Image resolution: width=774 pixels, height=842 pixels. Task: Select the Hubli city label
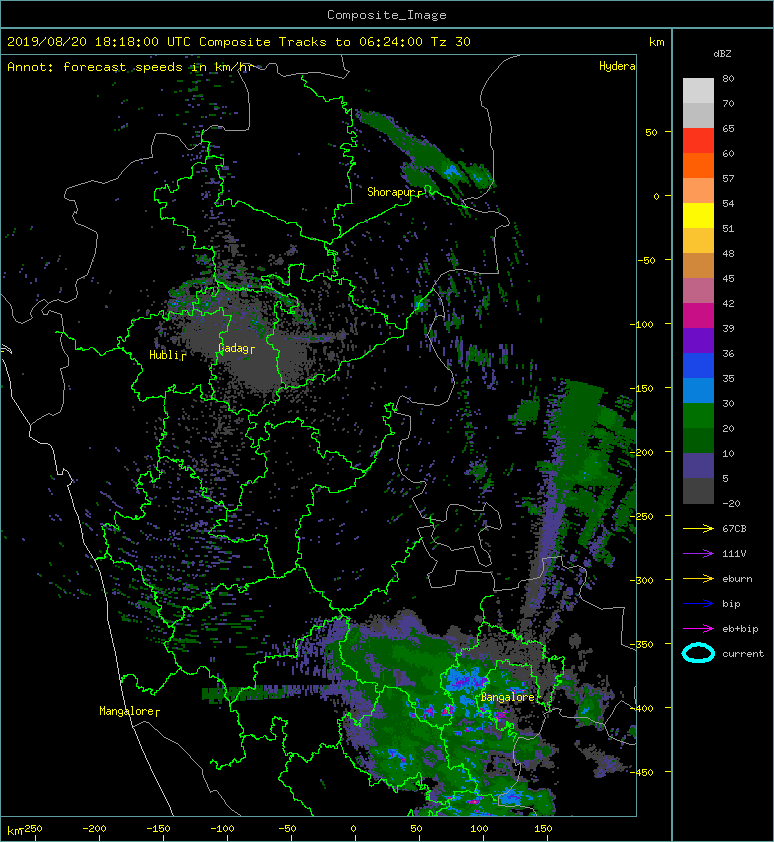tap(165, 354)
